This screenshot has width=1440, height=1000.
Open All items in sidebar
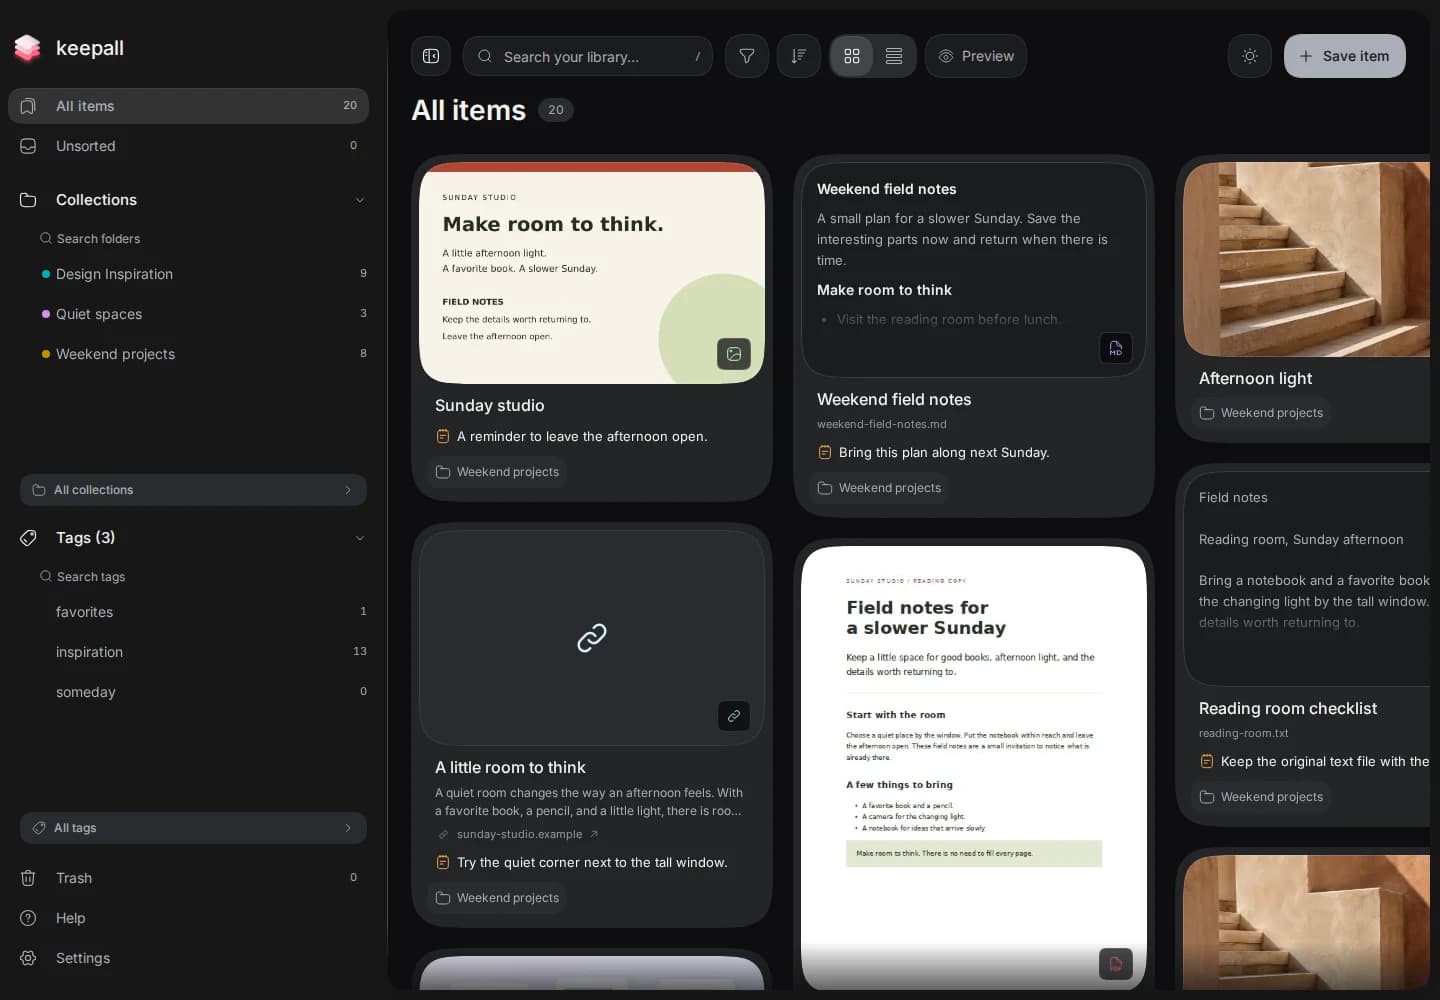[x=188, y=106]
